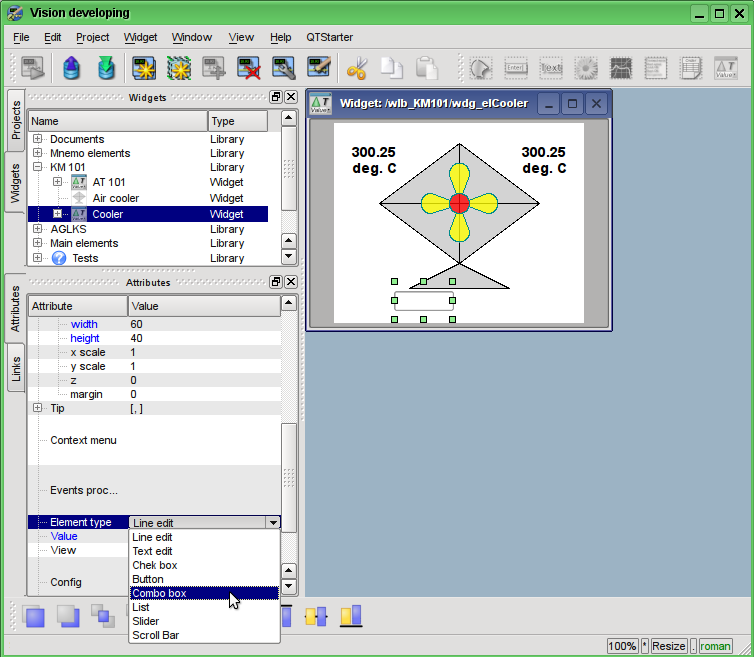Open the Element type dropdown arrow
Screen dimensions: 754x657
click(x=272, y=522)
